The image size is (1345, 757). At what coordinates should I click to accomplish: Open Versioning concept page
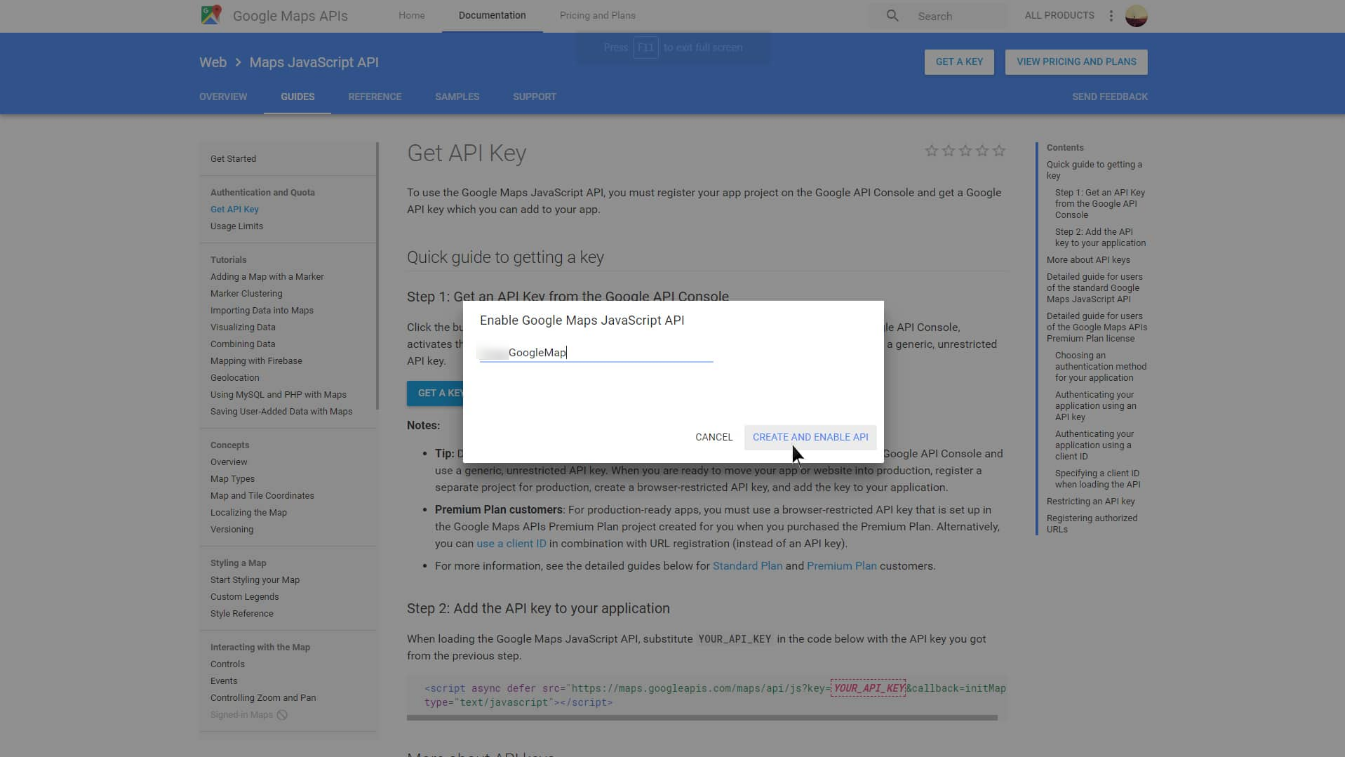click(231, 529)
